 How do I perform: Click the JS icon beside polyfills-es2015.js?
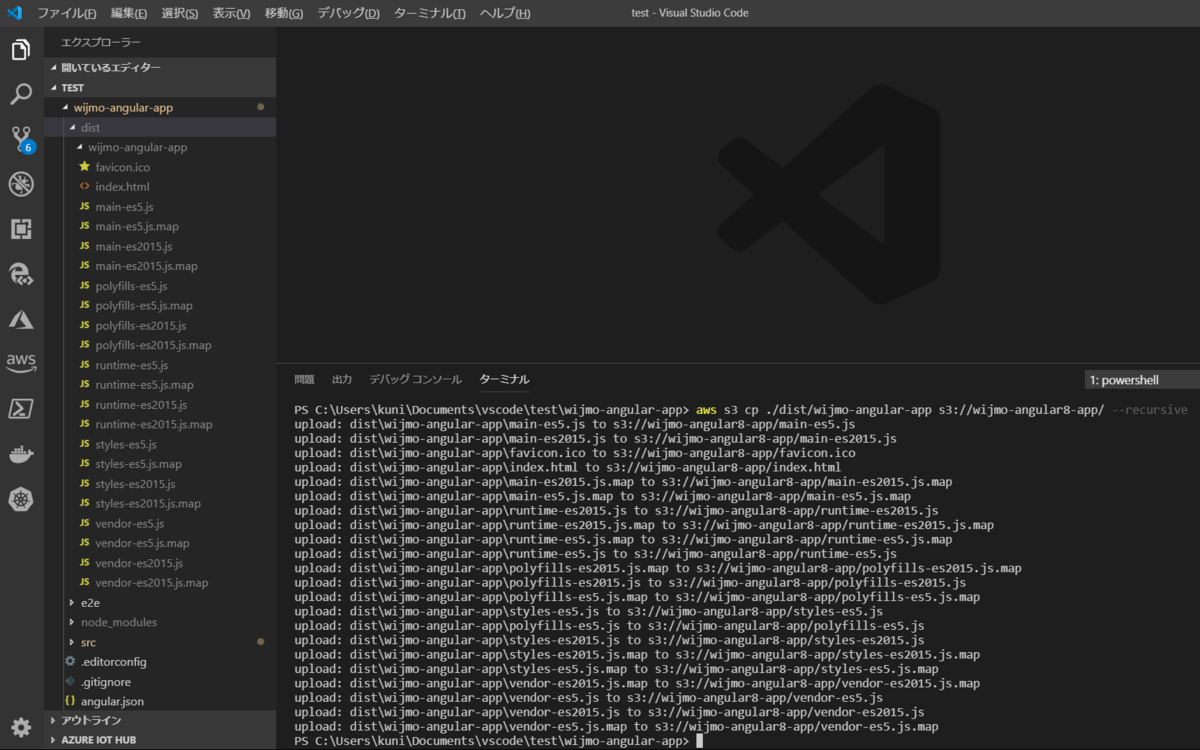pos(85,326)
